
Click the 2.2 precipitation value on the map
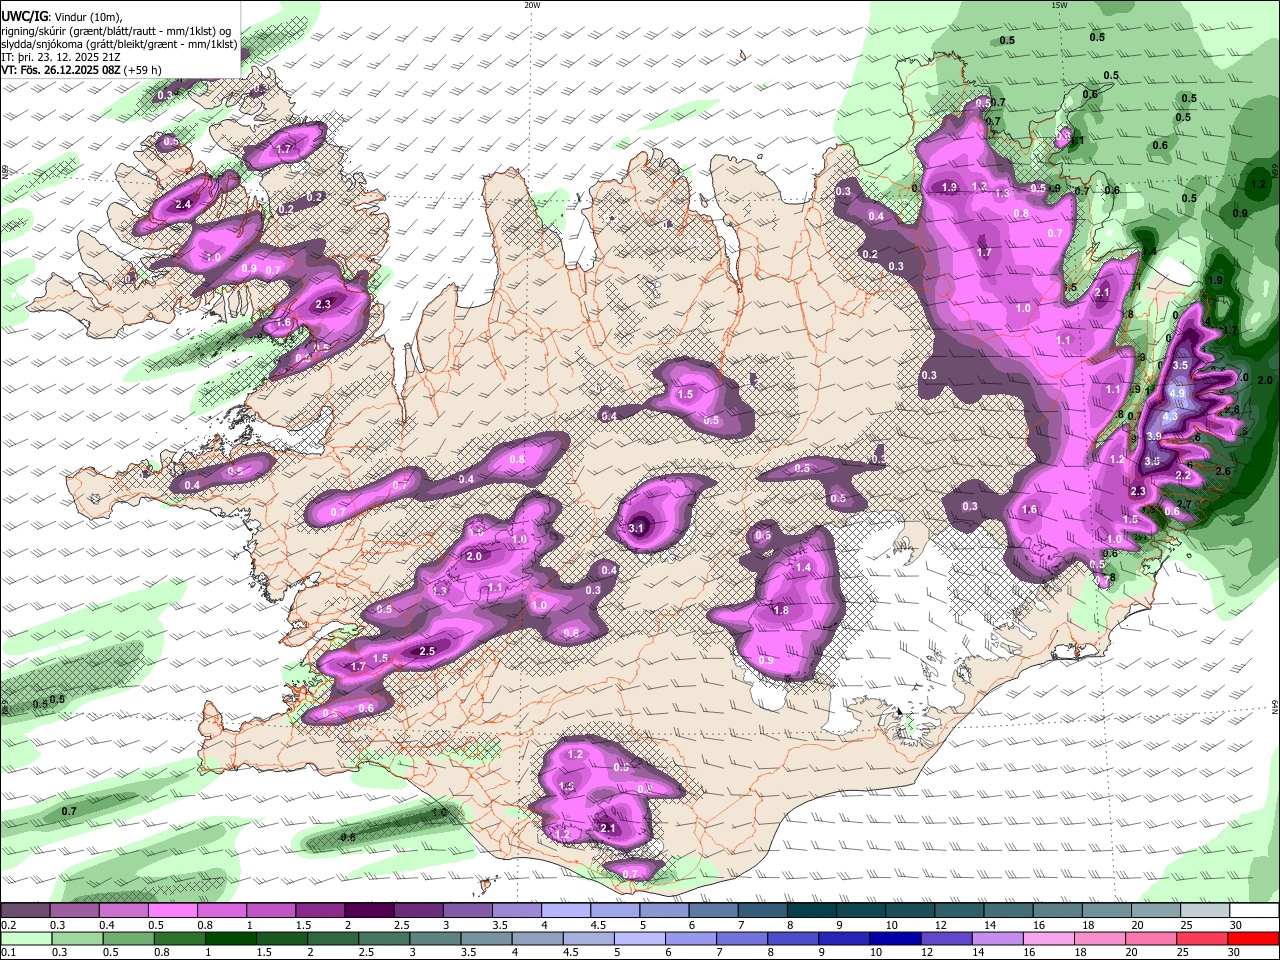coord(1183,475)
